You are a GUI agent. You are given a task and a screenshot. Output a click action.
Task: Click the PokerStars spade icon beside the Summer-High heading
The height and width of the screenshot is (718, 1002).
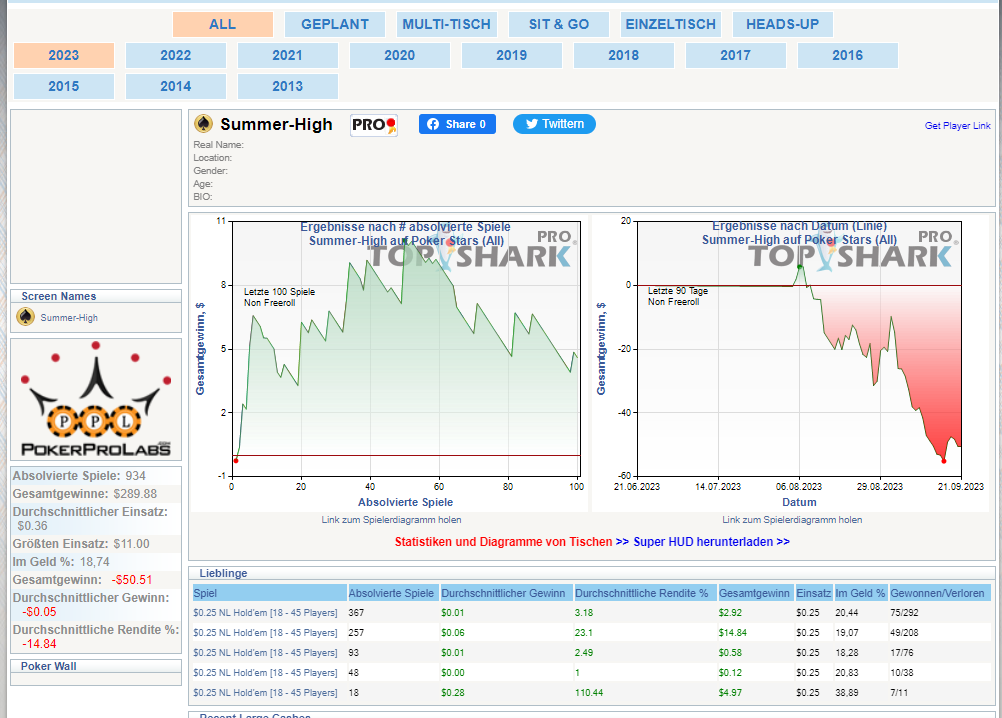203,123
